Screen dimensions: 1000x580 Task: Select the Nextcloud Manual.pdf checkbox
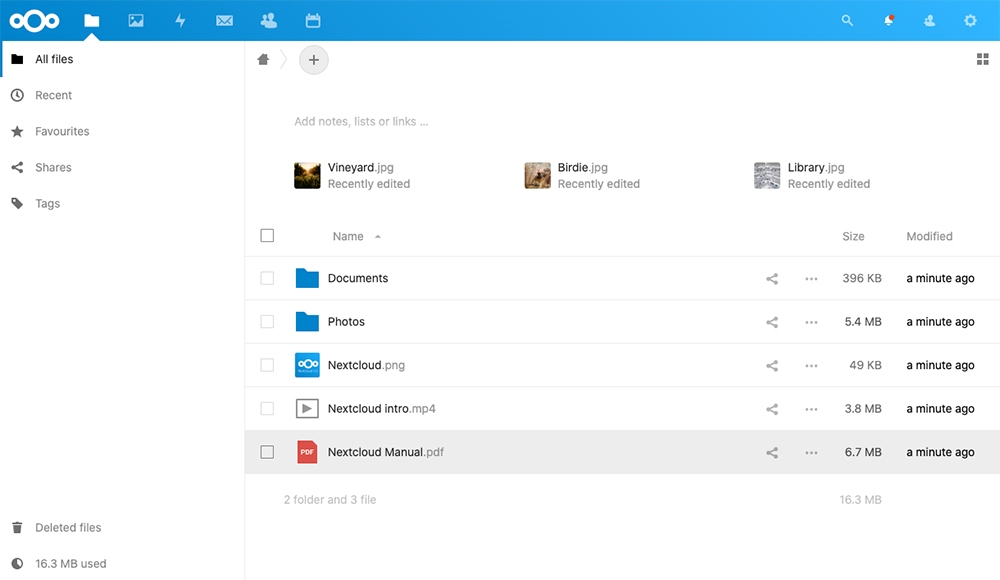[x=267, y=452]
